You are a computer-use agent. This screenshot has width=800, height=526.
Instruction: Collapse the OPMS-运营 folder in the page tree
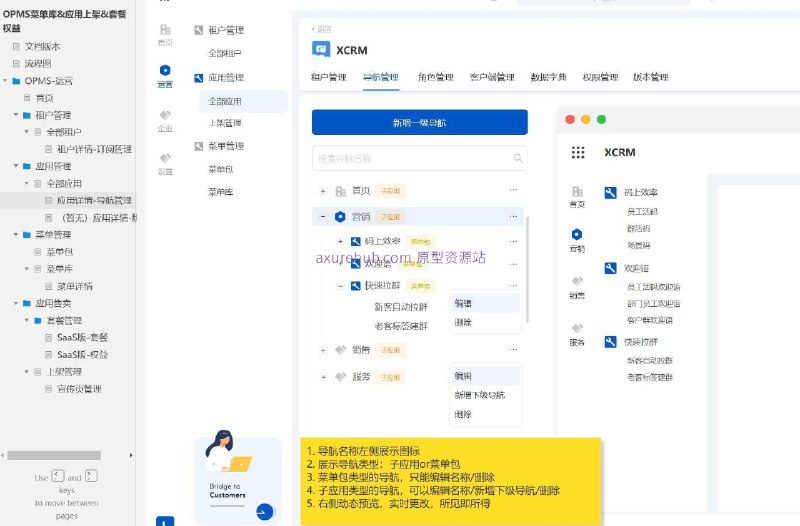pyautogui.click(x=6, y=81)
